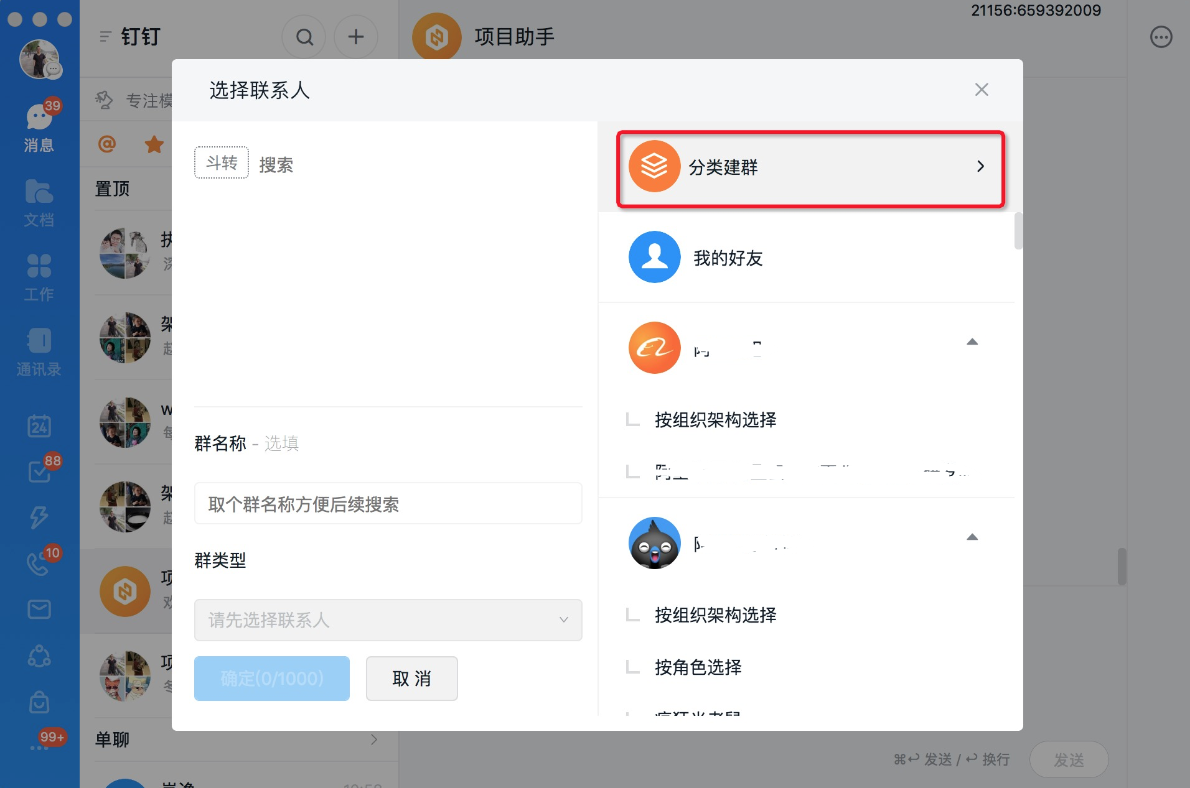Open the mail envelope icon in sidebar
1190x788 pixels.
pos(39,609)
